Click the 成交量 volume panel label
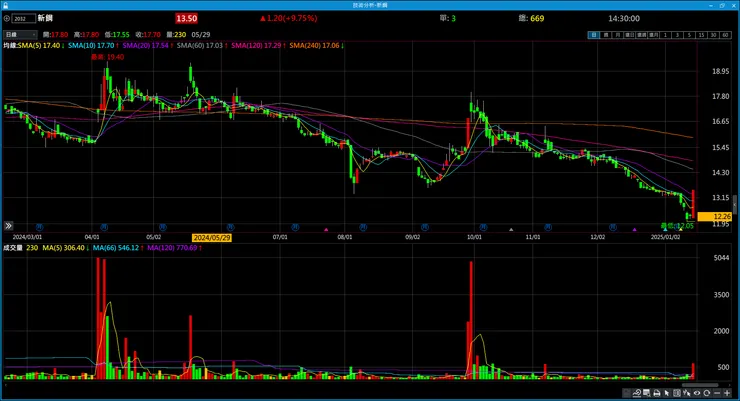 pos(13,248)
